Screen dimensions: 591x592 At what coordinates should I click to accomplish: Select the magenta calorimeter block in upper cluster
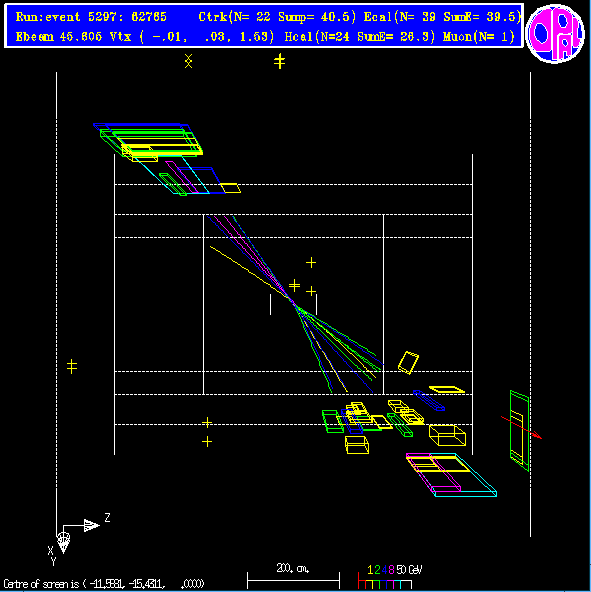coord(182,177)
